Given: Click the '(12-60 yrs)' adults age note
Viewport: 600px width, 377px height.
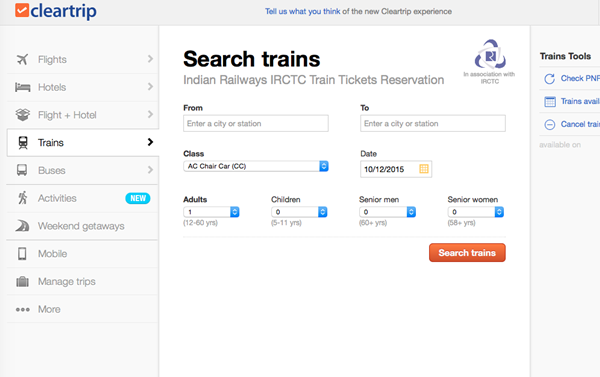Looking at the screenshot, I should pos(201,223).
